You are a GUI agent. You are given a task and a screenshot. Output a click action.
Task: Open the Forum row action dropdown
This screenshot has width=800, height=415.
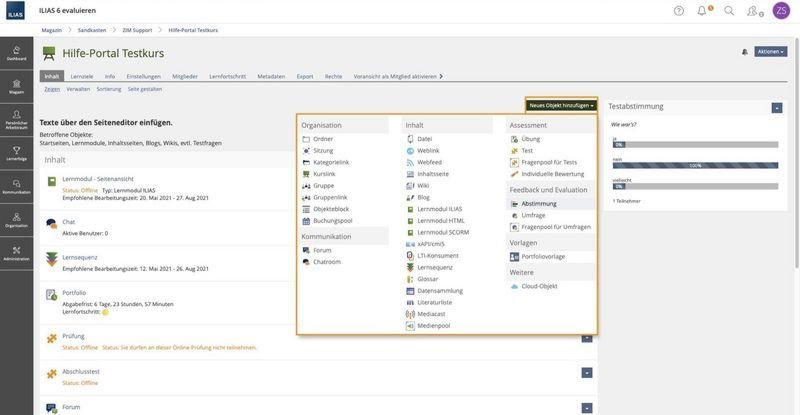(x=587, y=408)
